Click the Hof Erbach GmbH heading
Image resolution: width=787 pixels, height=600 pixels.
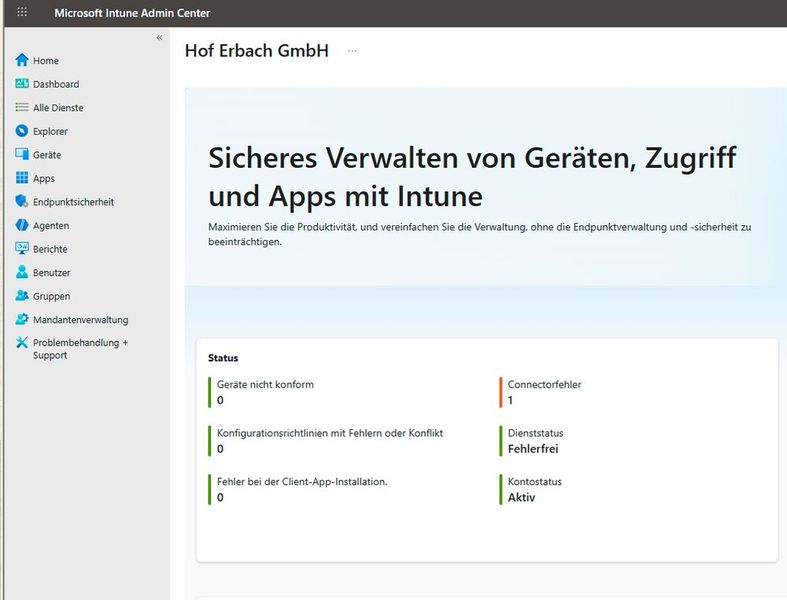click(x=256, y=51)
